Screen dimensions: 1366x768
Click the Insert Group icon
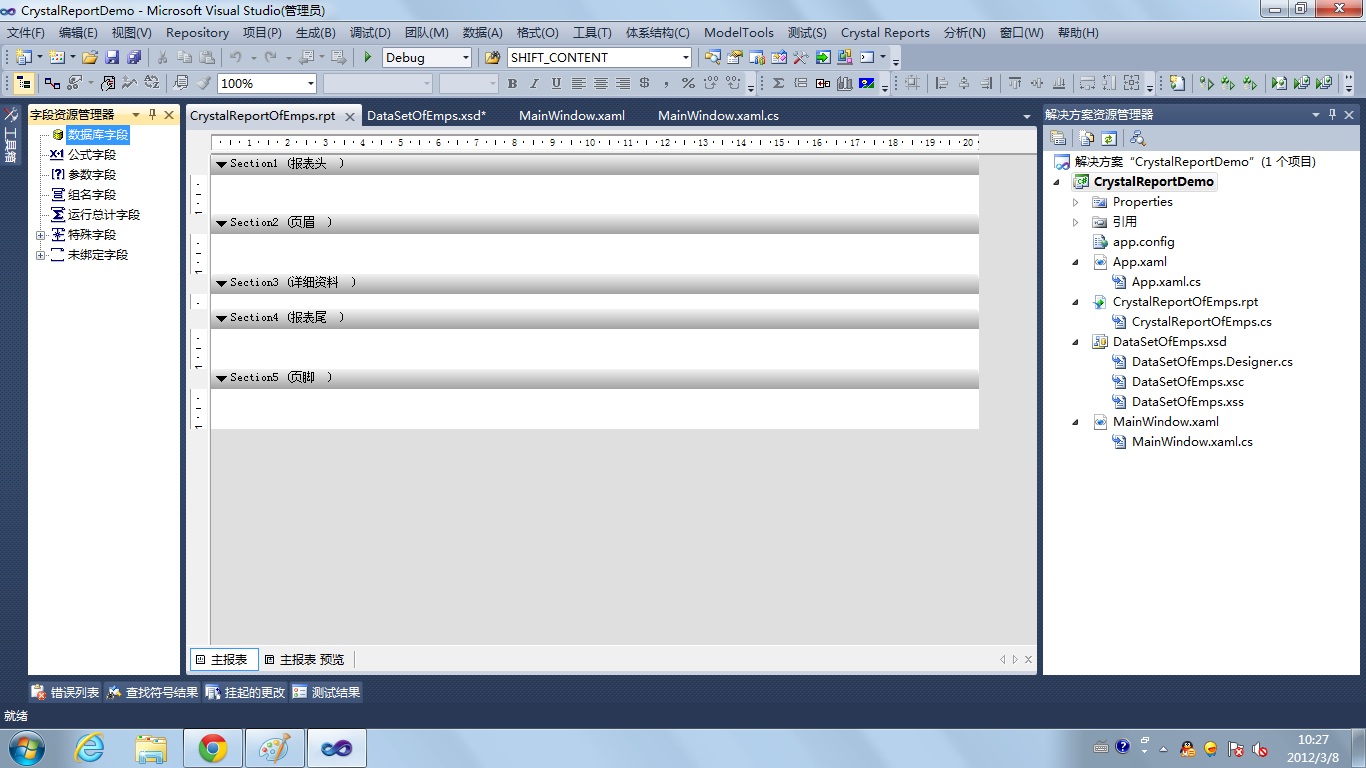800,83
